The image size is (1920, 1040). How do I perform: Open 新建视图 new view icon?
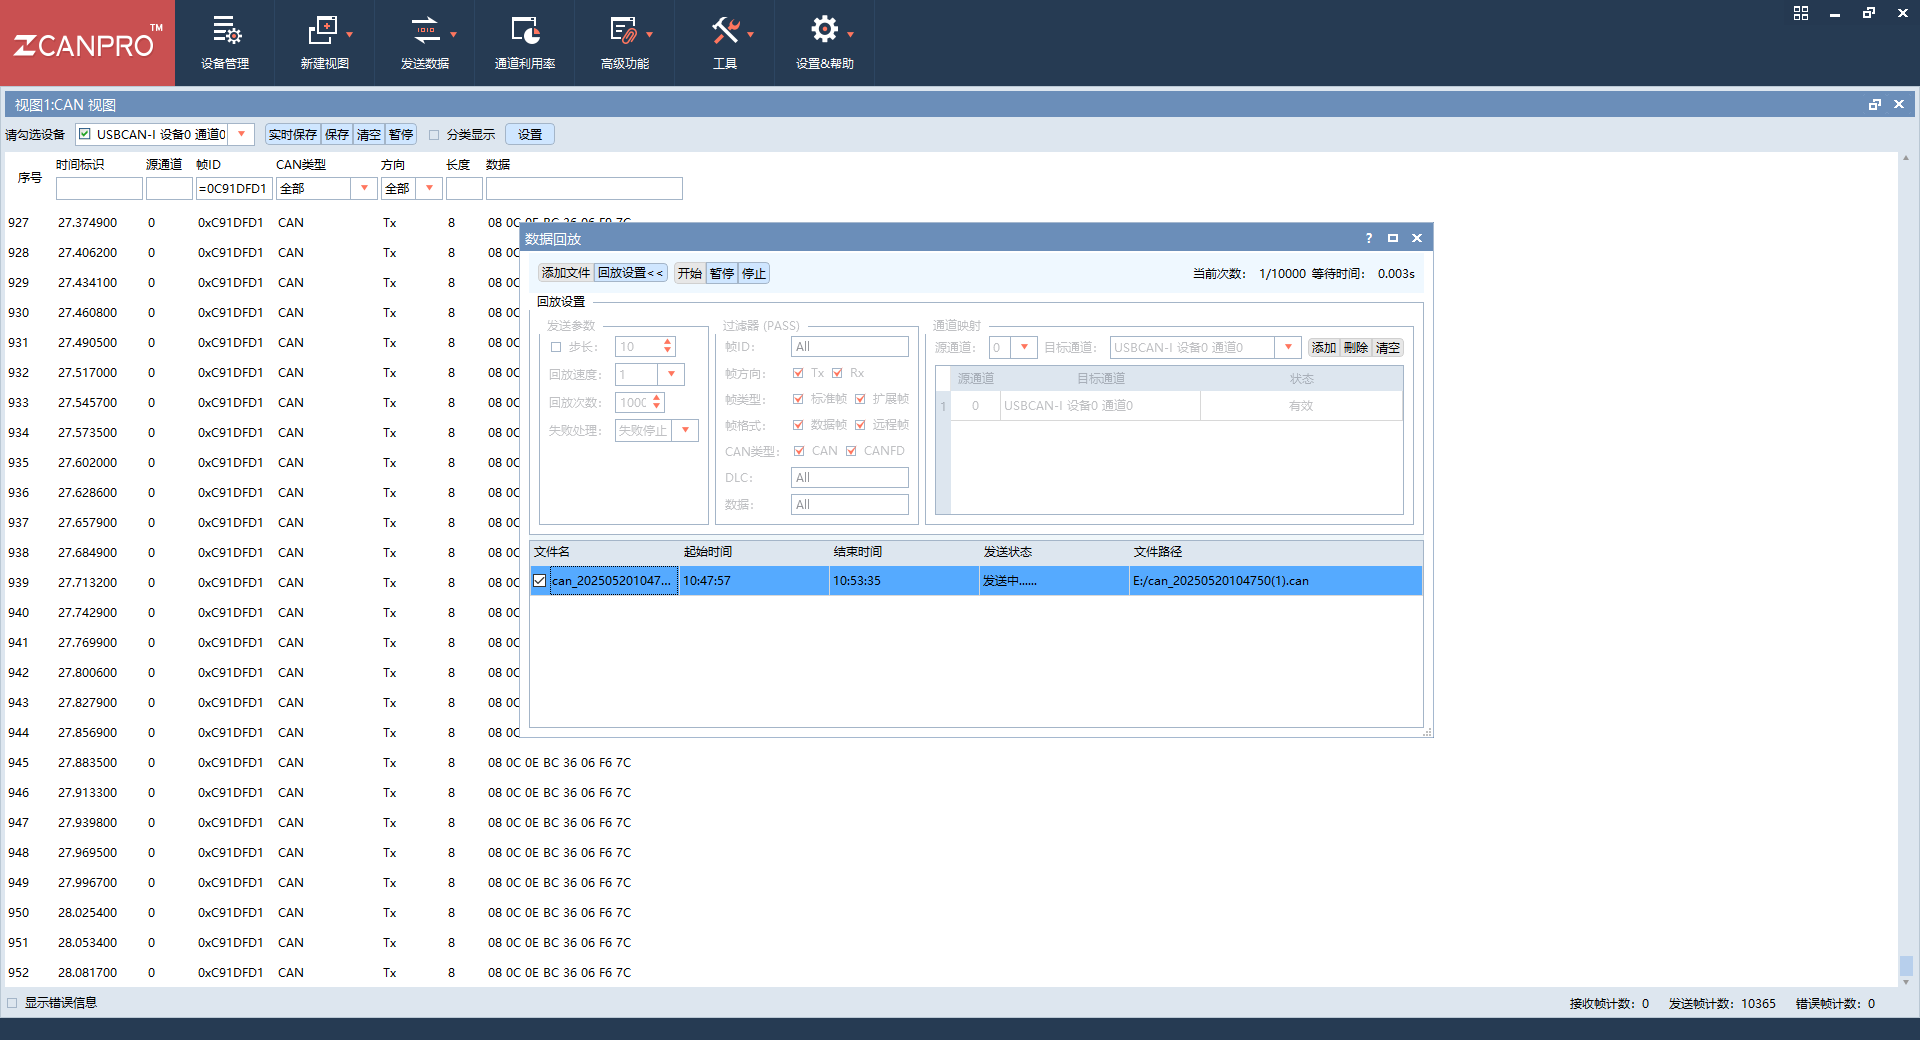click(322, 31)
